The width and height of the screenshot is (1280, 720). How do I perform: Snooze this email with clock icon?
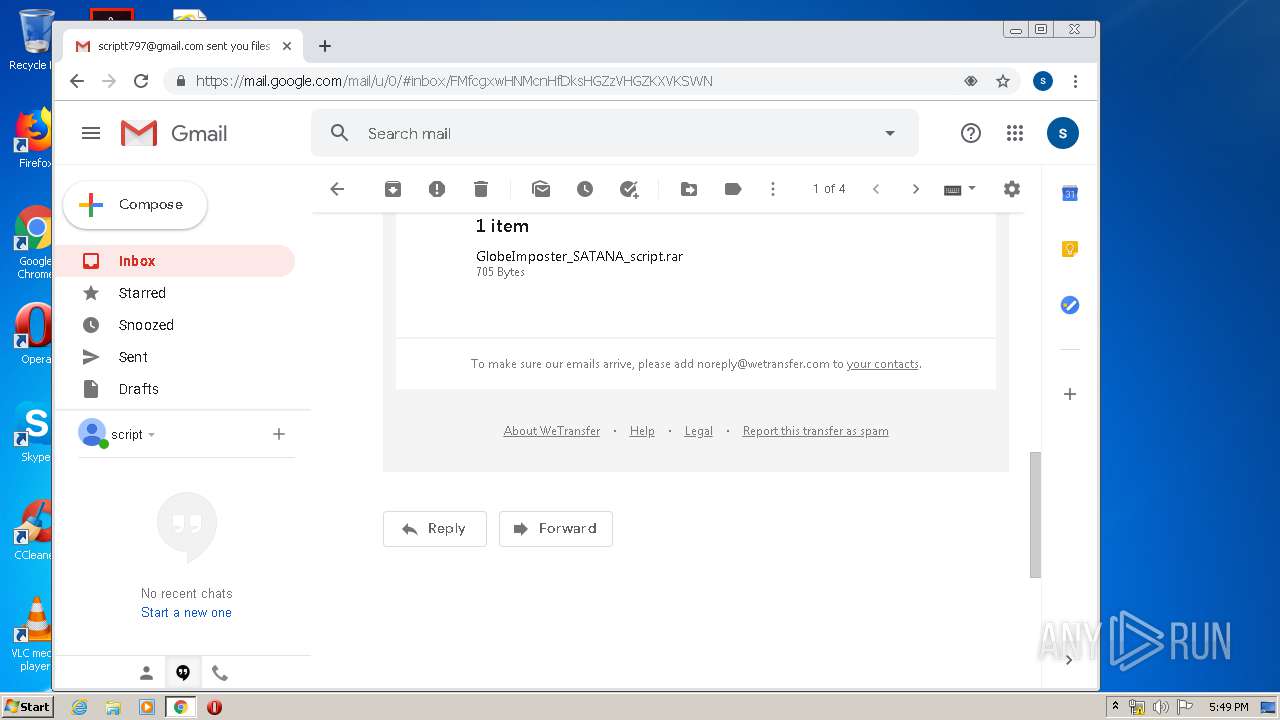[x=585, y=189]
